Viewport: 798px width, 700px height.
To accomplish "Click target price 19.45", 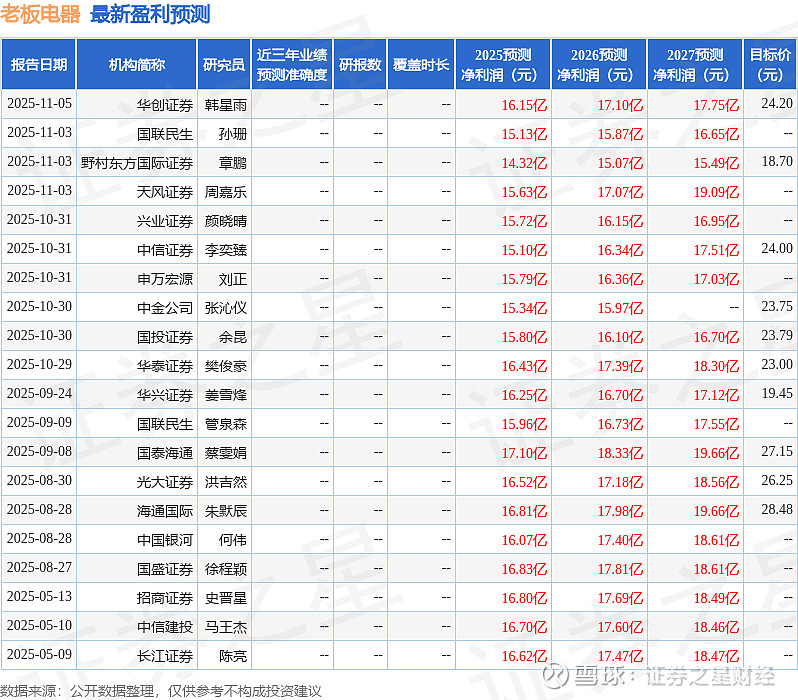I will (x=777, y=394).
